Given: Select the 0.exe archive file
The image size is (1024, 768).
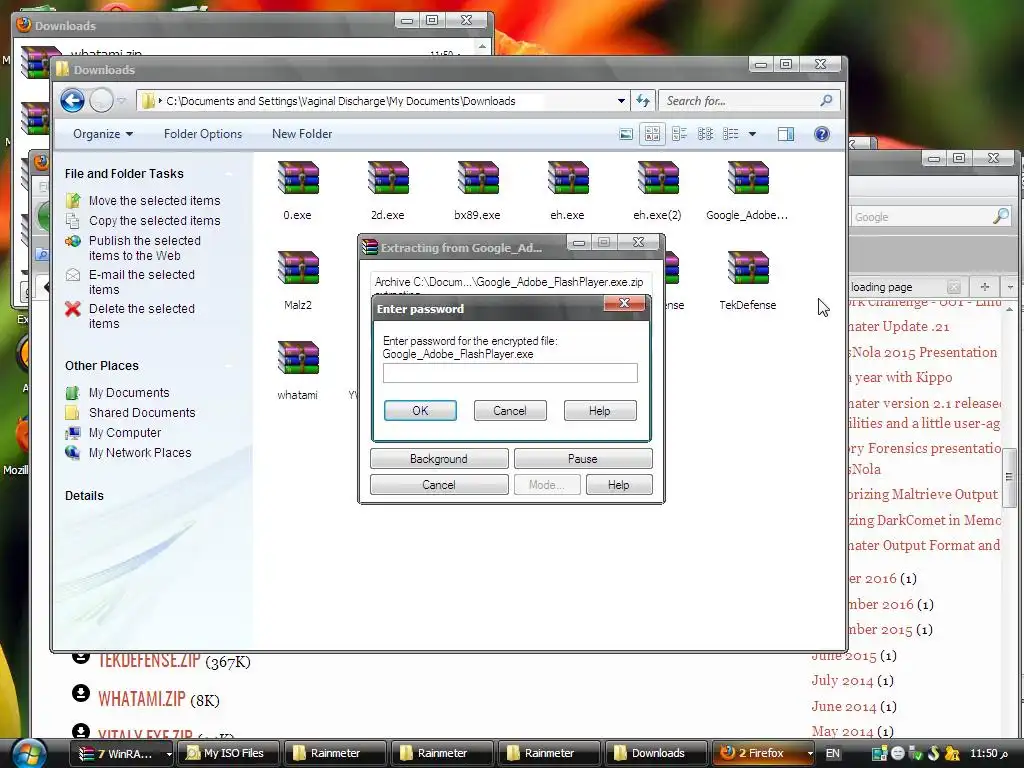Looking at the screenshot, I should click(x=298, y=191).
